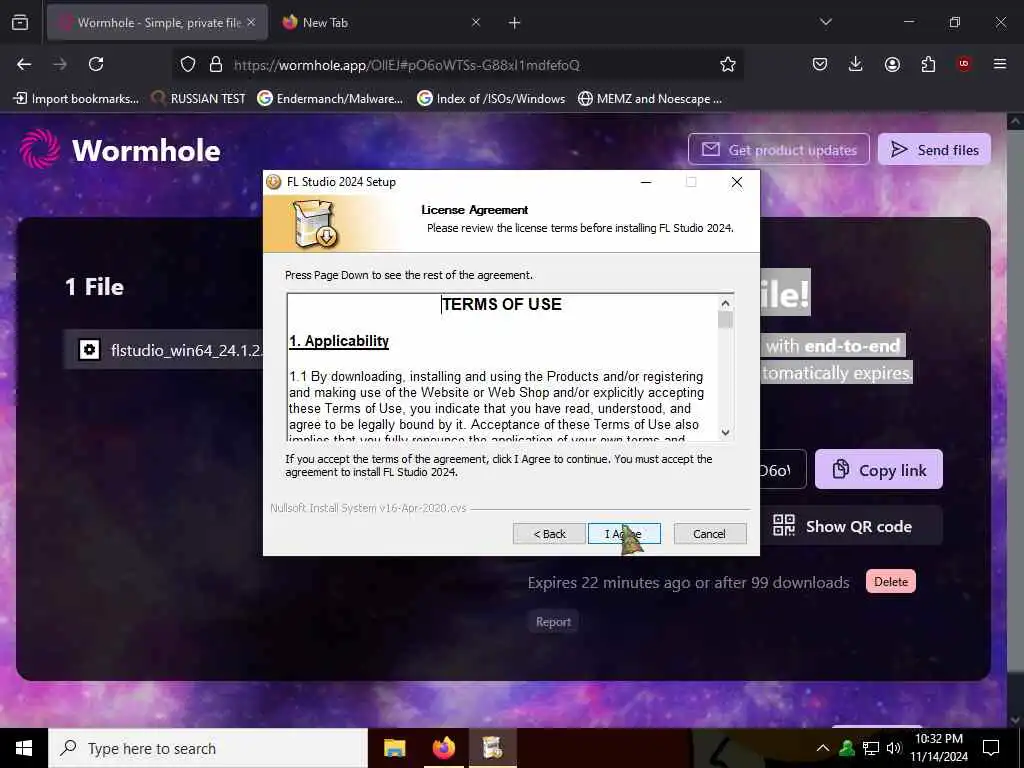This screenshot has height=768, width=1024.
Task: Click the tracking protection shield icon
Action: coord(188,64)
